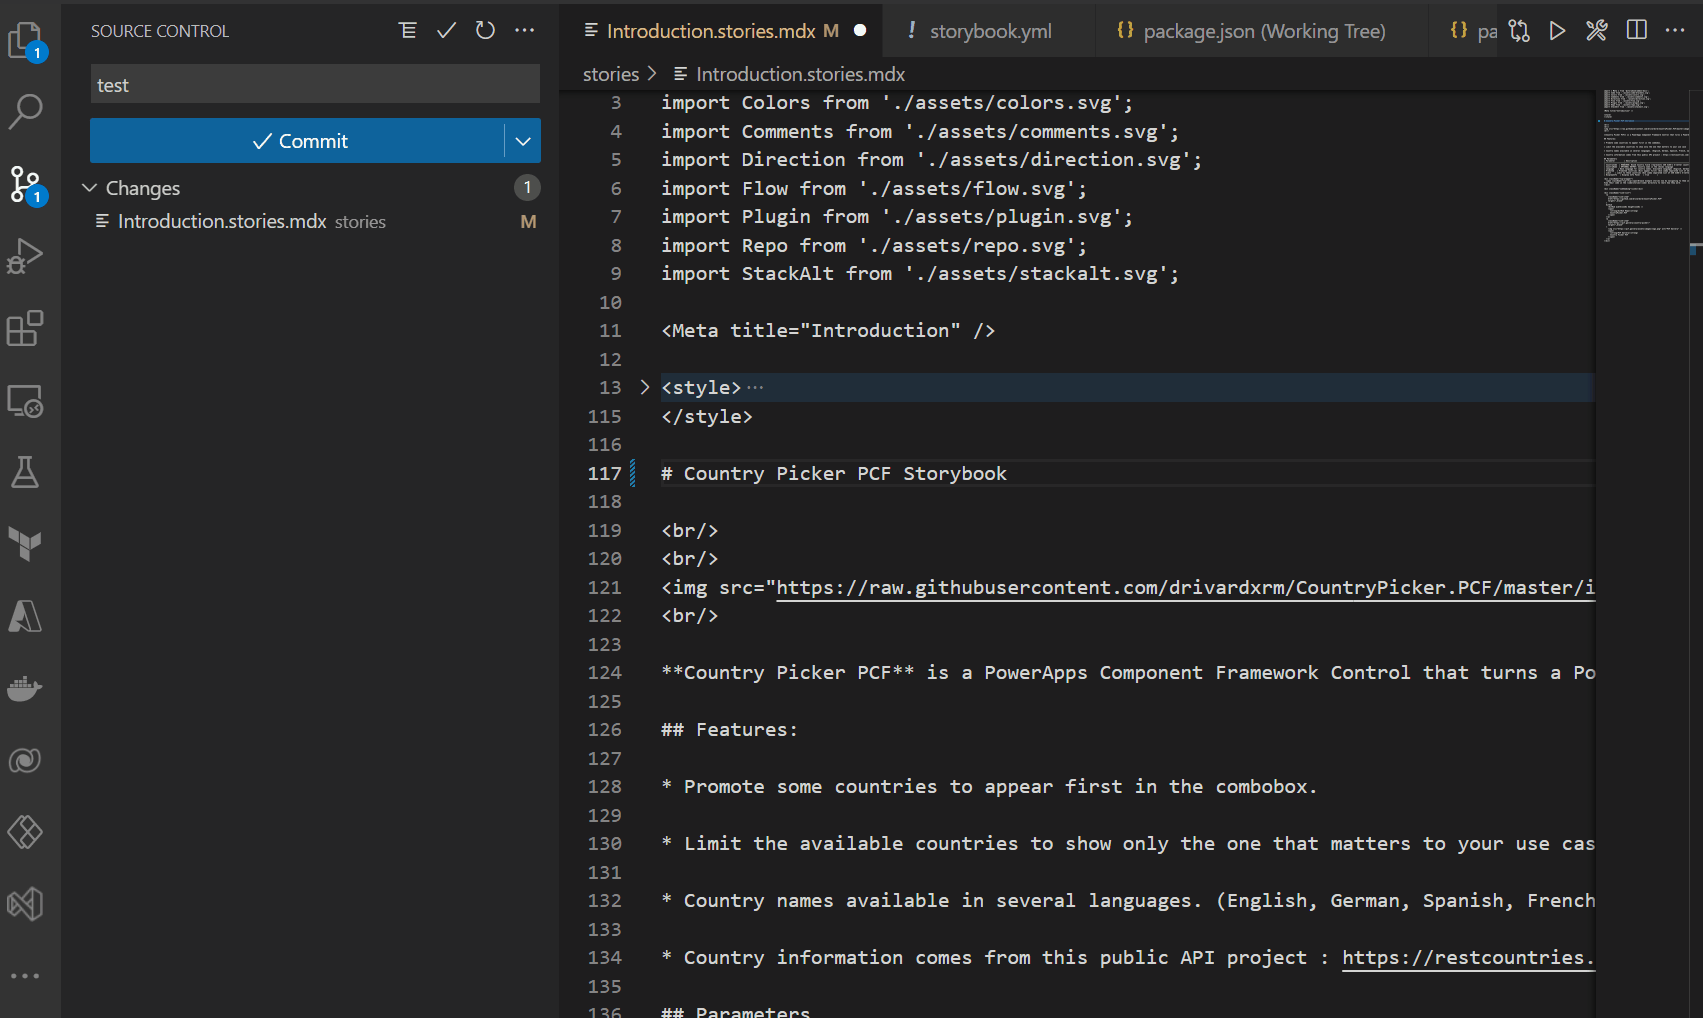Type in the commit message field
Image resolution: width=1703 pixels, height=1018 pixels.
click(x=314, y=84)
